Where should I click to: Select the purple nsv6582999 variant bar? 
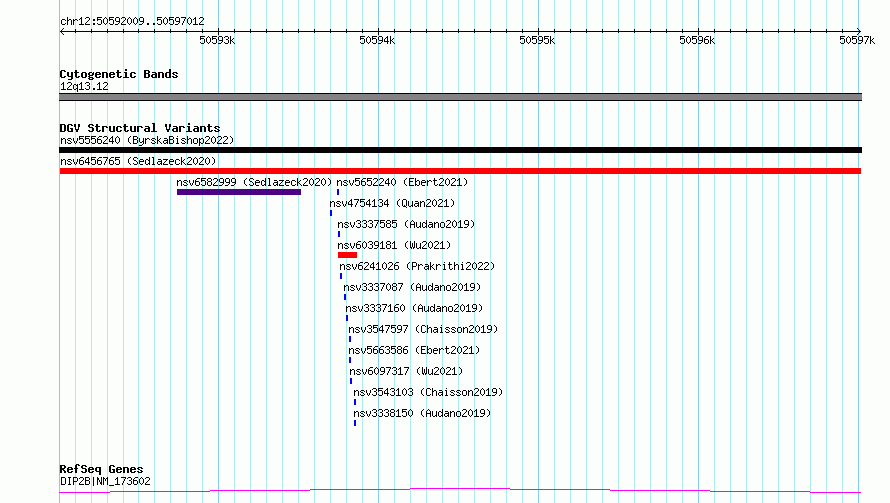(239, 192)
